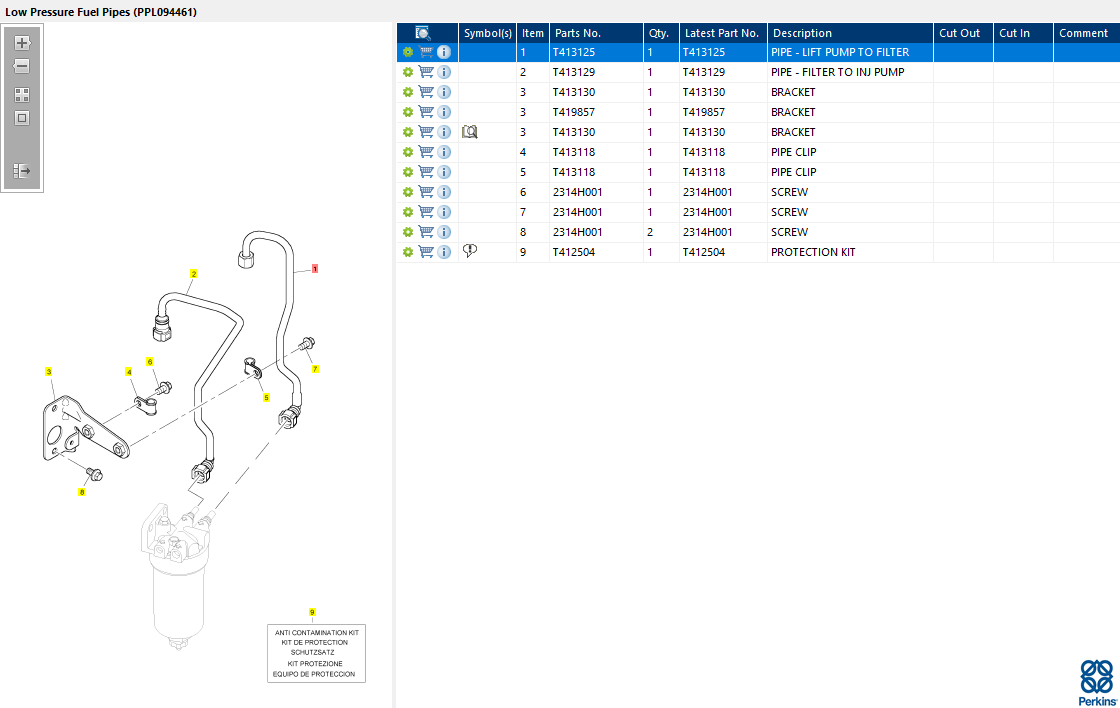Viewport: 1120px width, 708px height.
Task: Click callout 3 bracket label on diagram
Action: point(49,372)
